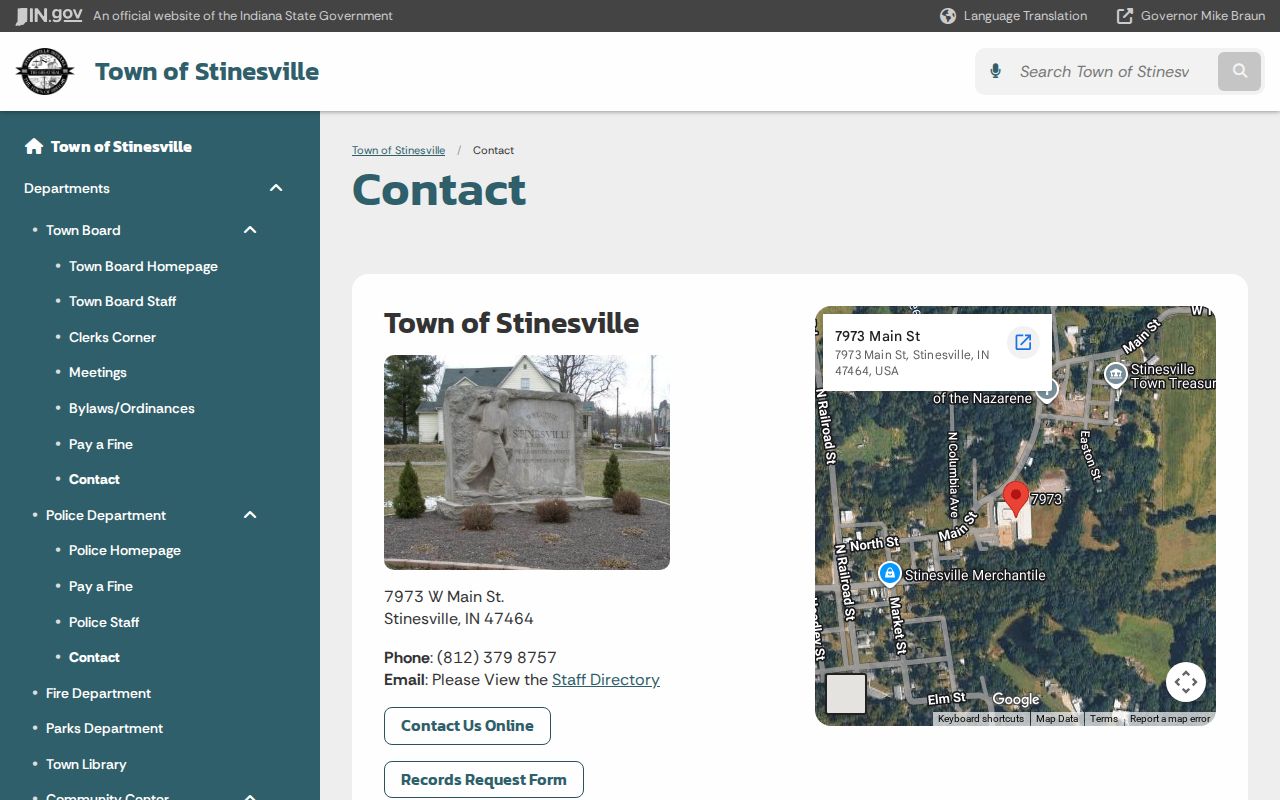1280x800 pixels.
Task: Open Police Homepage in sidebar
Action: coord(125,550)
